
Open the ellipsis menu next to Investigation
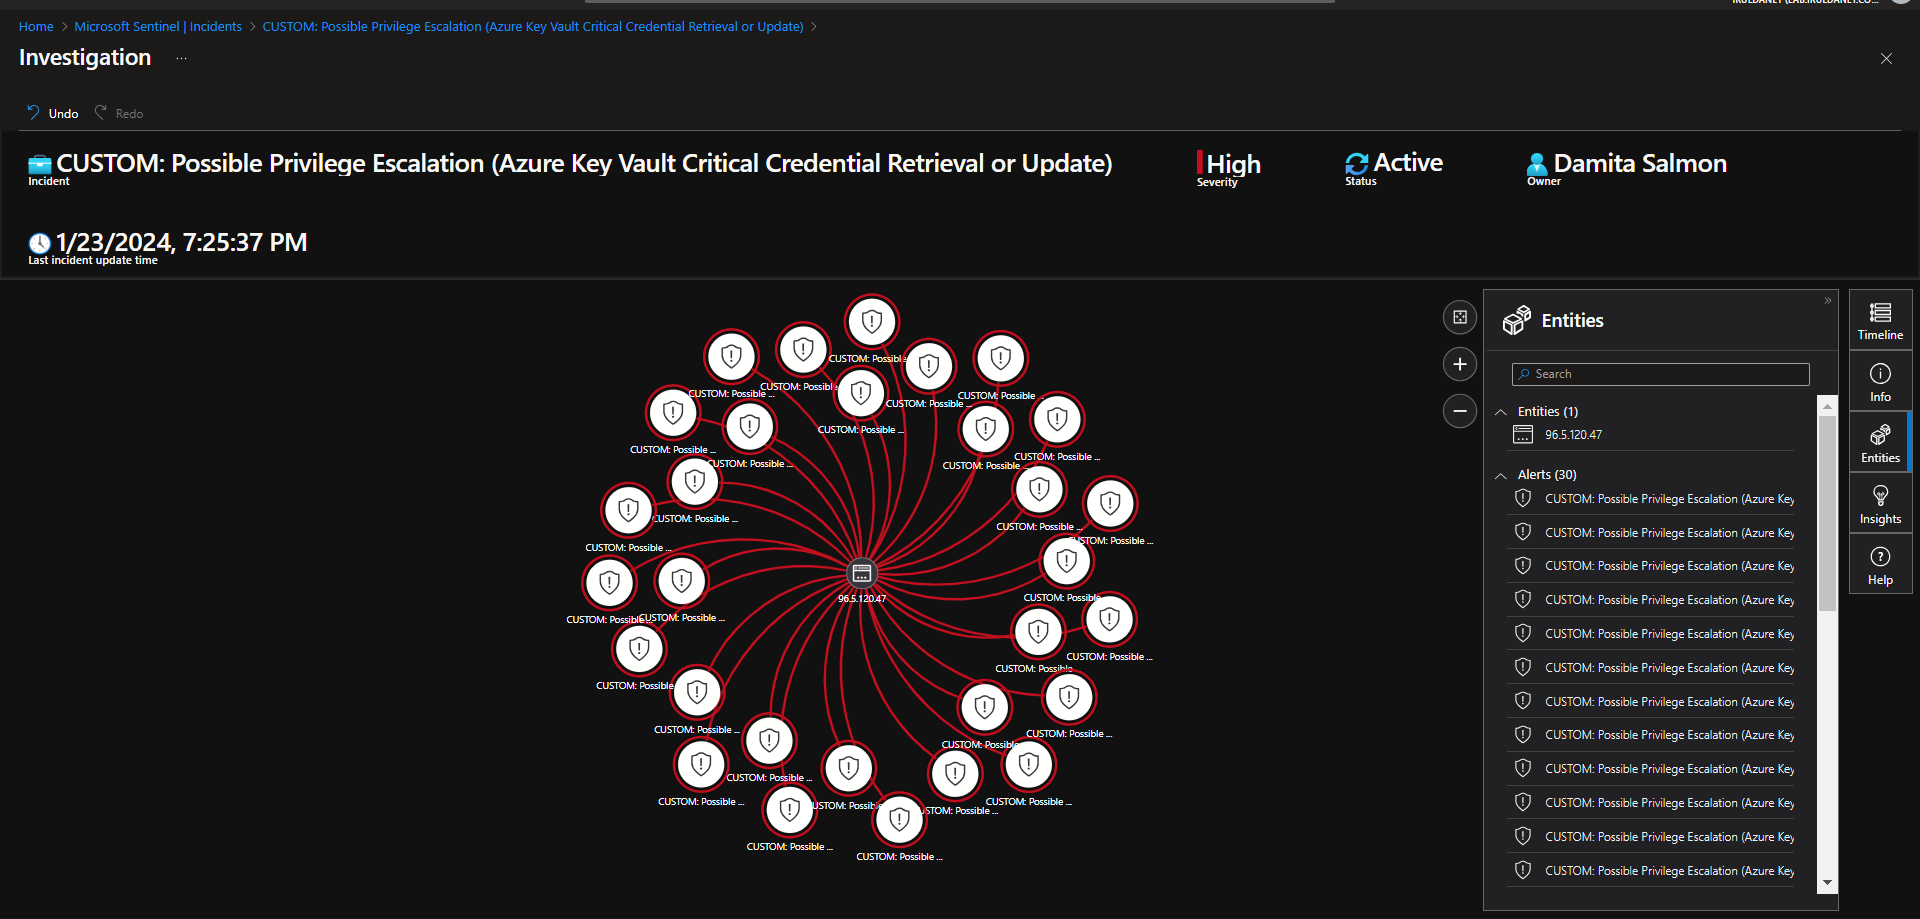[x=181, y=58]
